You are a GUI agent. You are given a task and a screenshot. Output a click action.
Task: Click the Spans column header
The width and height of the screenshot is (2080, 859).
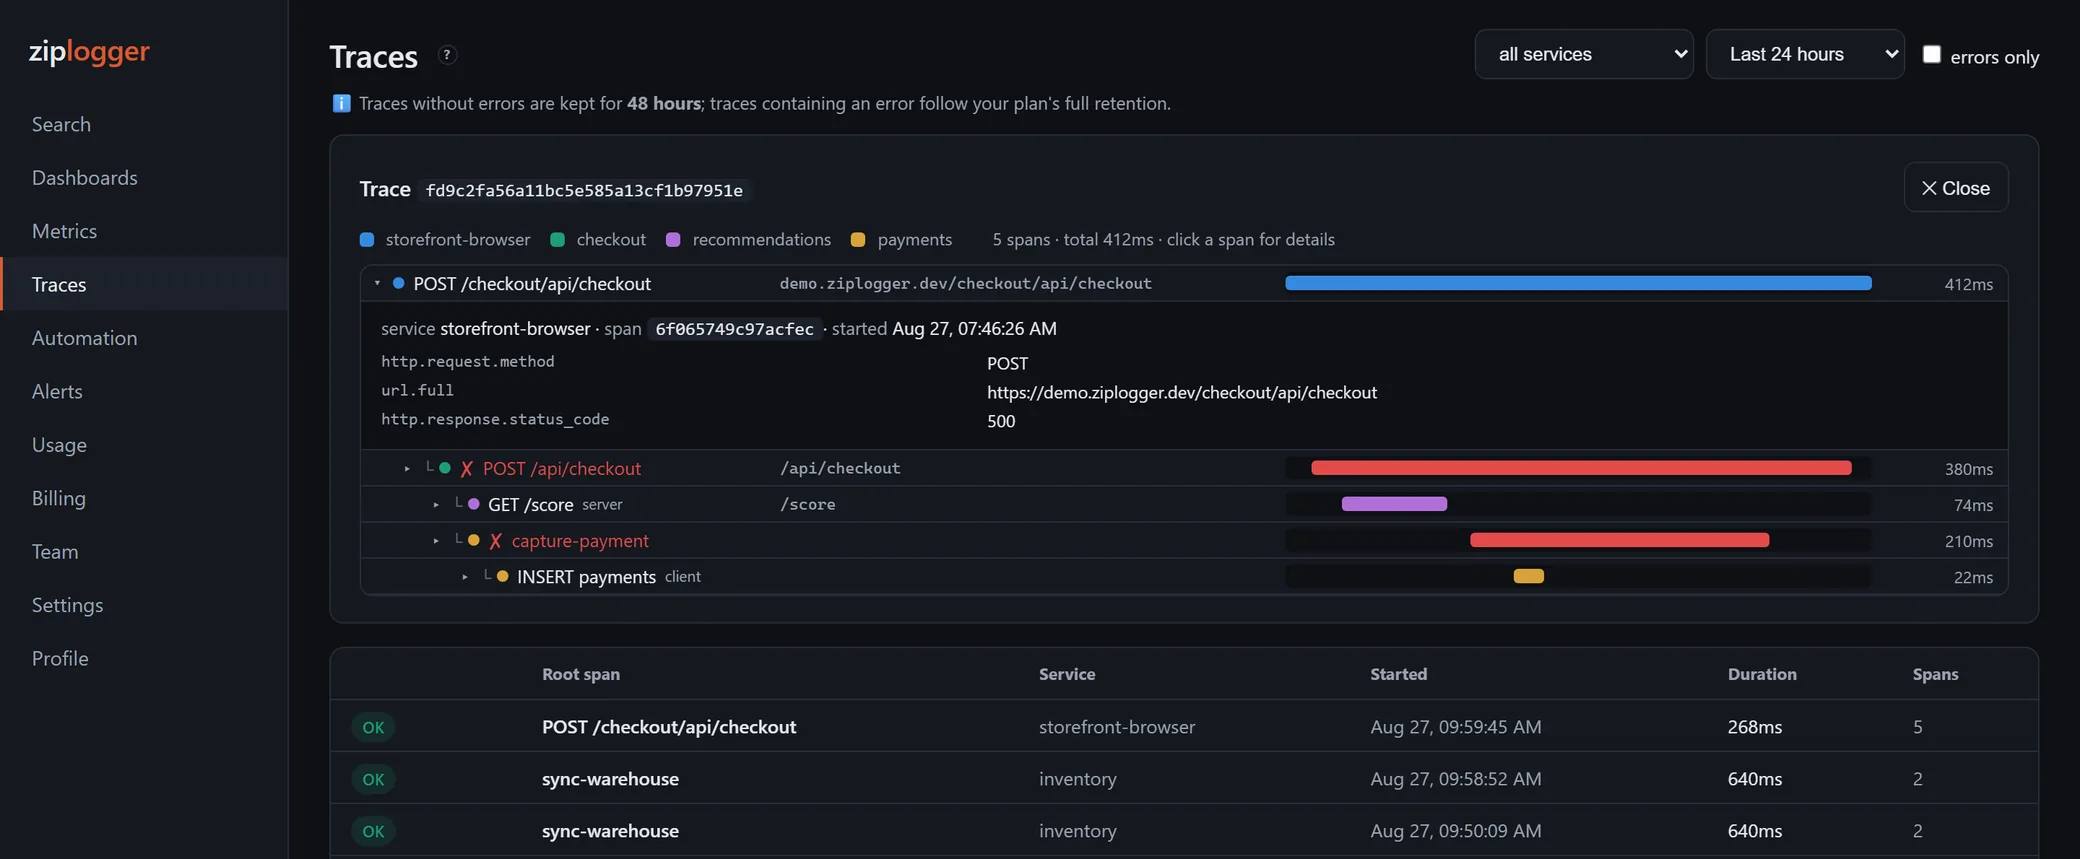1935,674
